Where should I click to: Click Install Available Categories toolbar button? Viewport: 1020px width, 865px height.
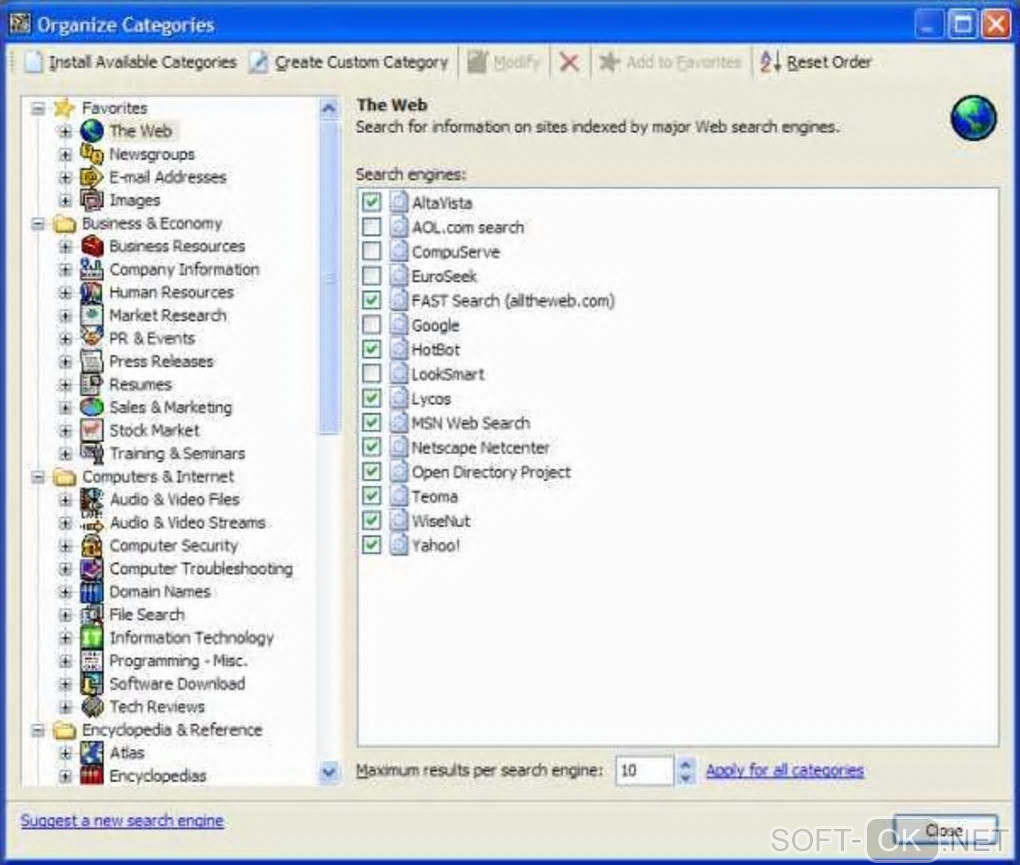[131, 62]
